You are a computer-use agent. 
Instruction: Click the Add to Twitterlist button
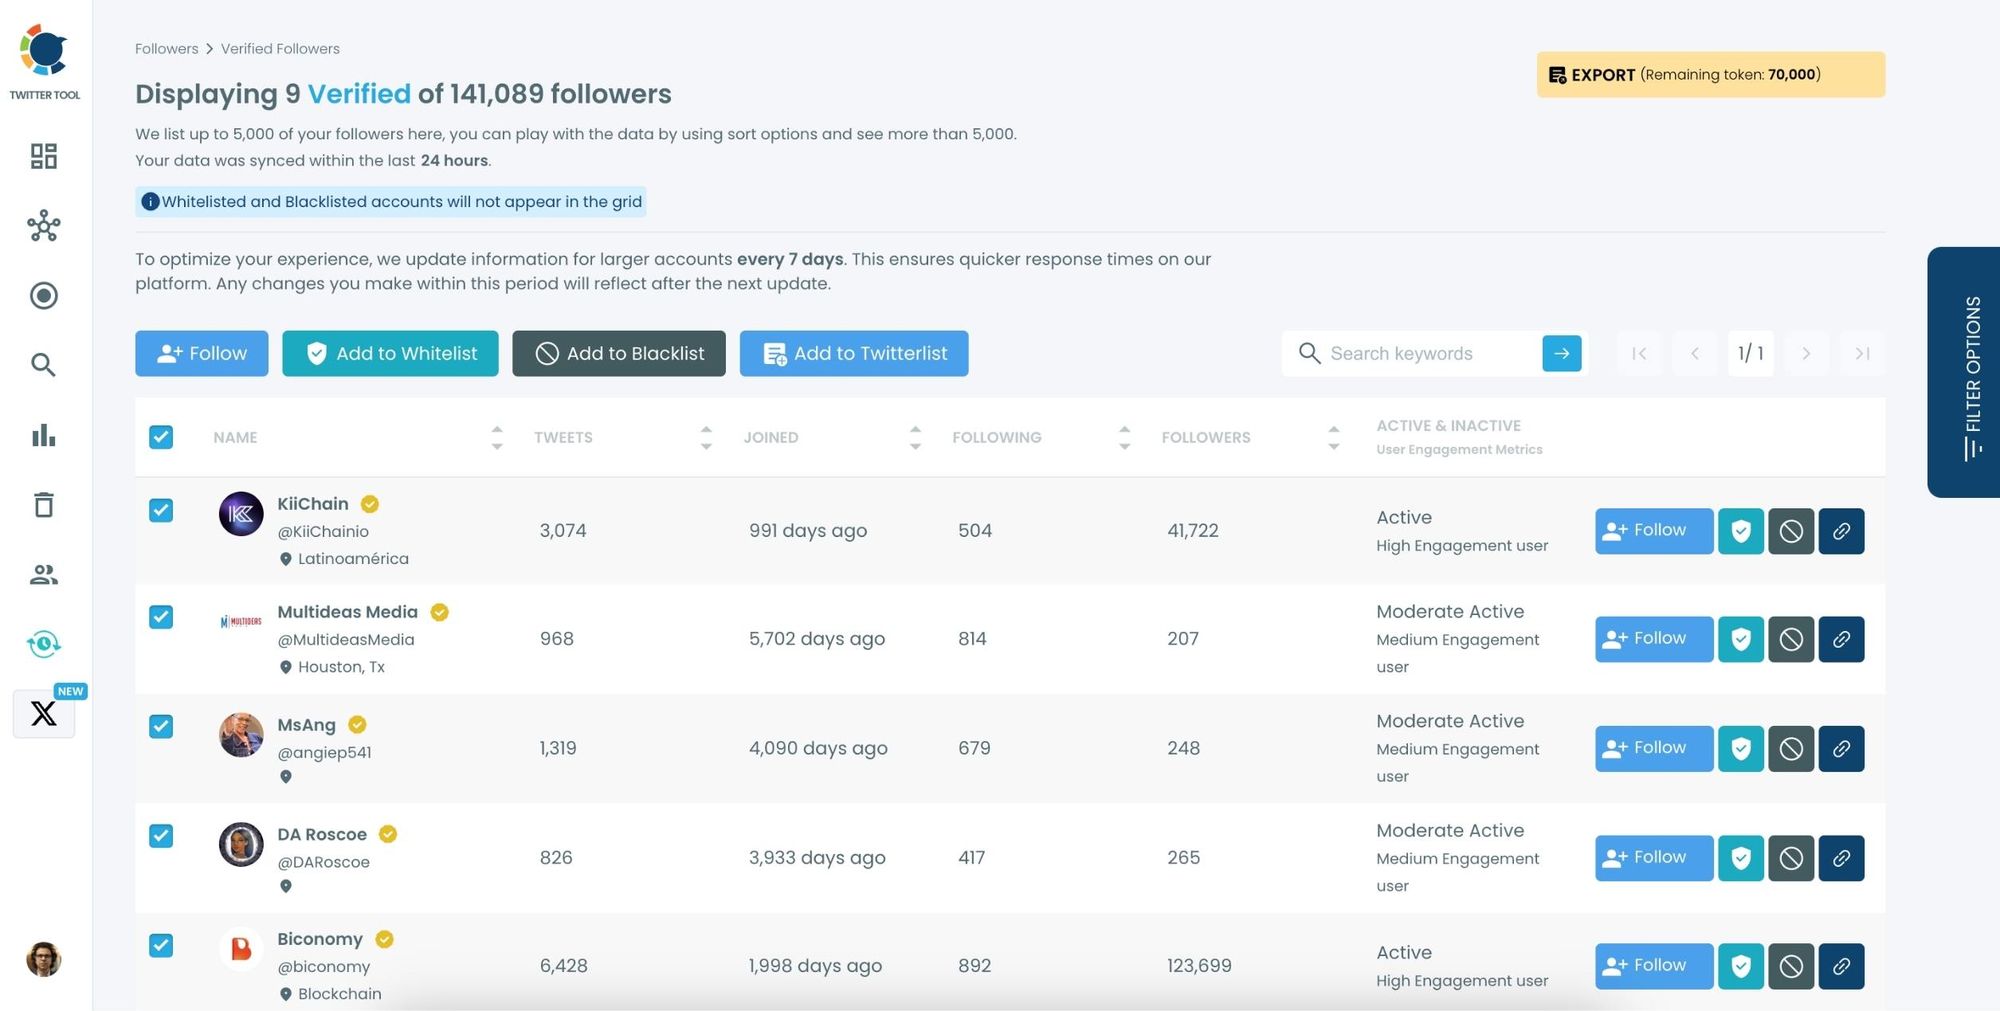tap(853, 353)
